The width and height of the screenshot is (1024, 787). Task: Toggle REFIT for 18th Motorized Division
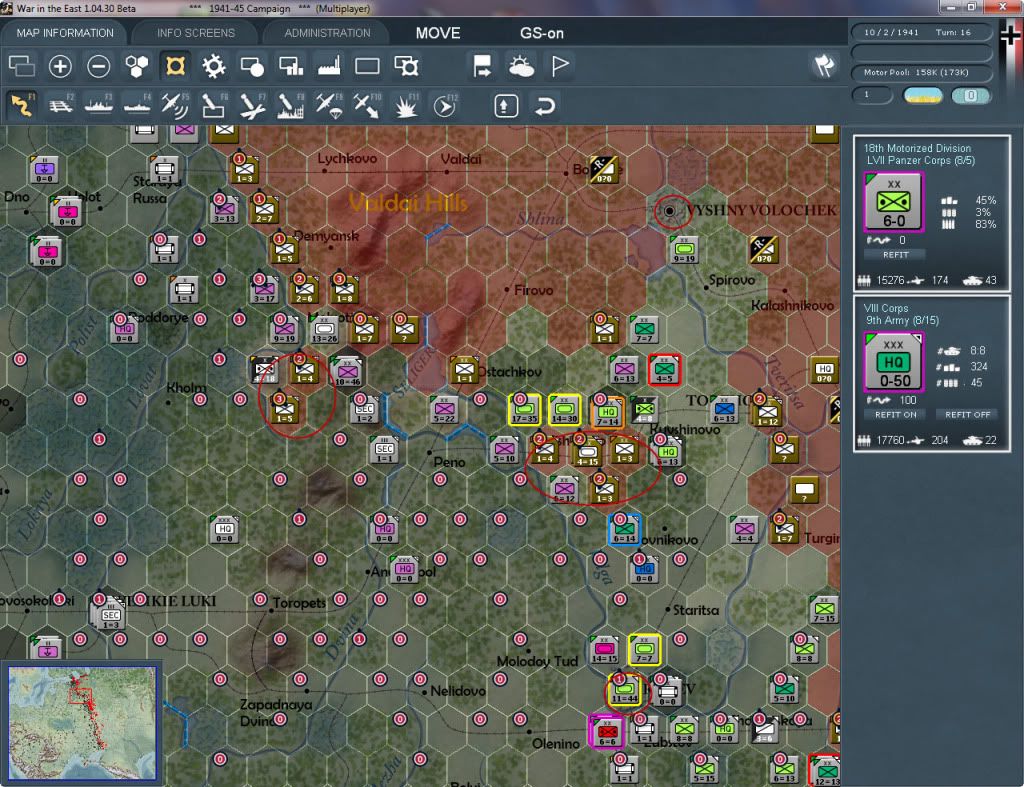click(895, 255)
